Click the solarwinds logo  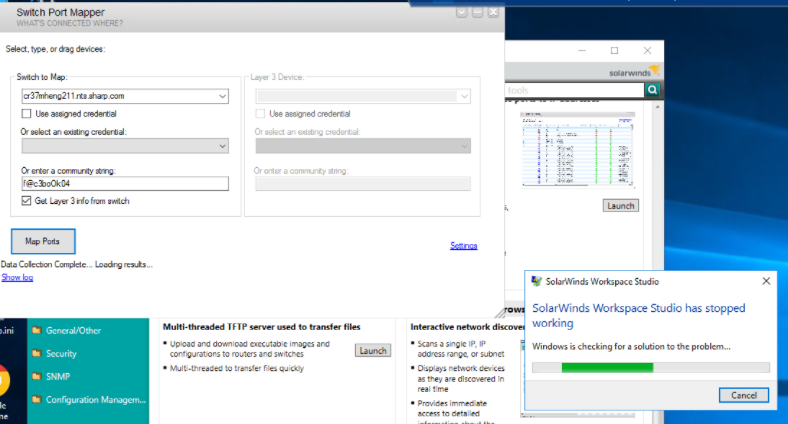click(634, 72)
